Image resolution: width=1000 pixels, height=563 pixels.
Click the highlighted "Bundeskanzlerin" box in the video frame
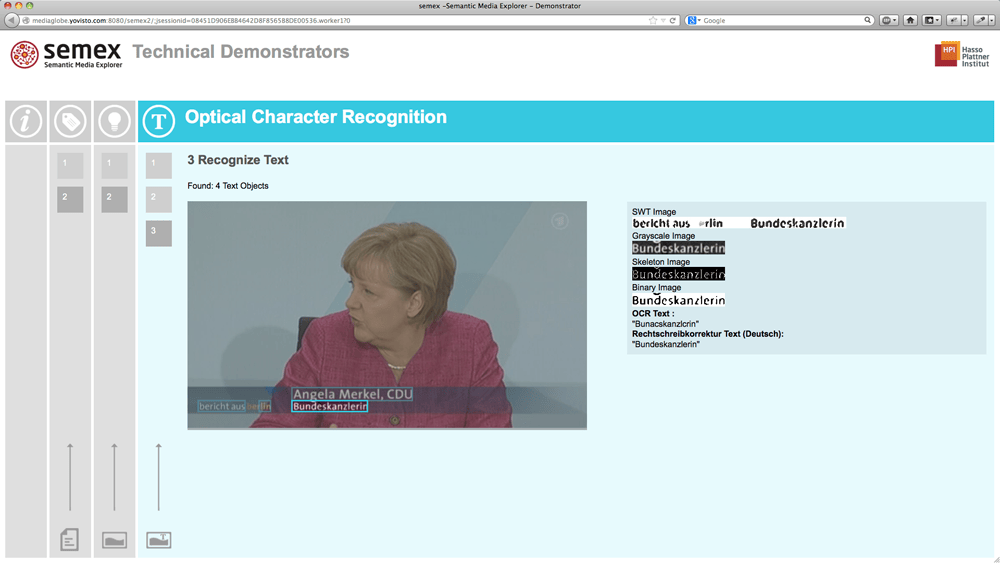(330, 407)
